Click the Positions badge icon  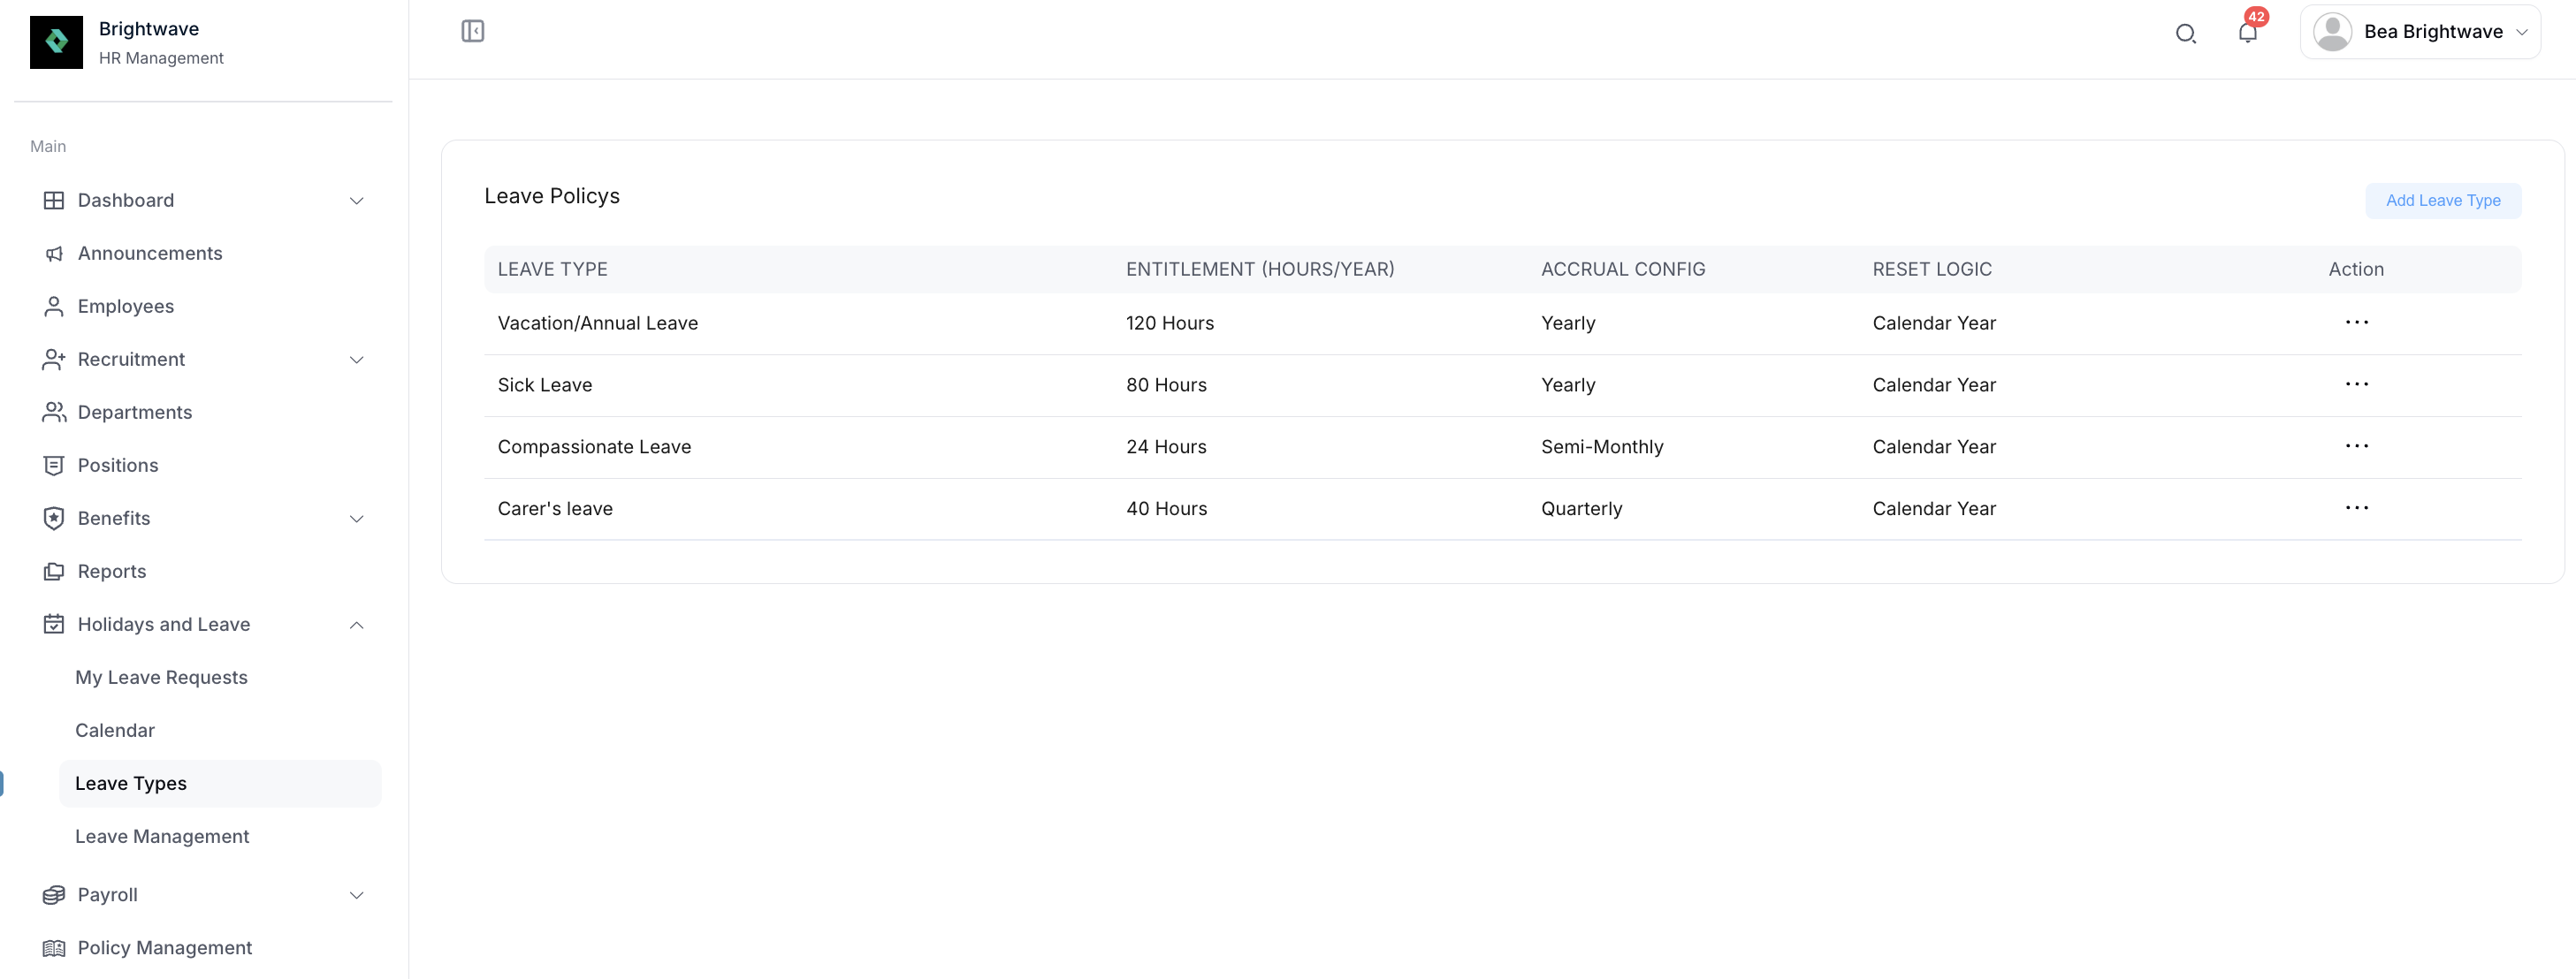(x=54, y=466)
